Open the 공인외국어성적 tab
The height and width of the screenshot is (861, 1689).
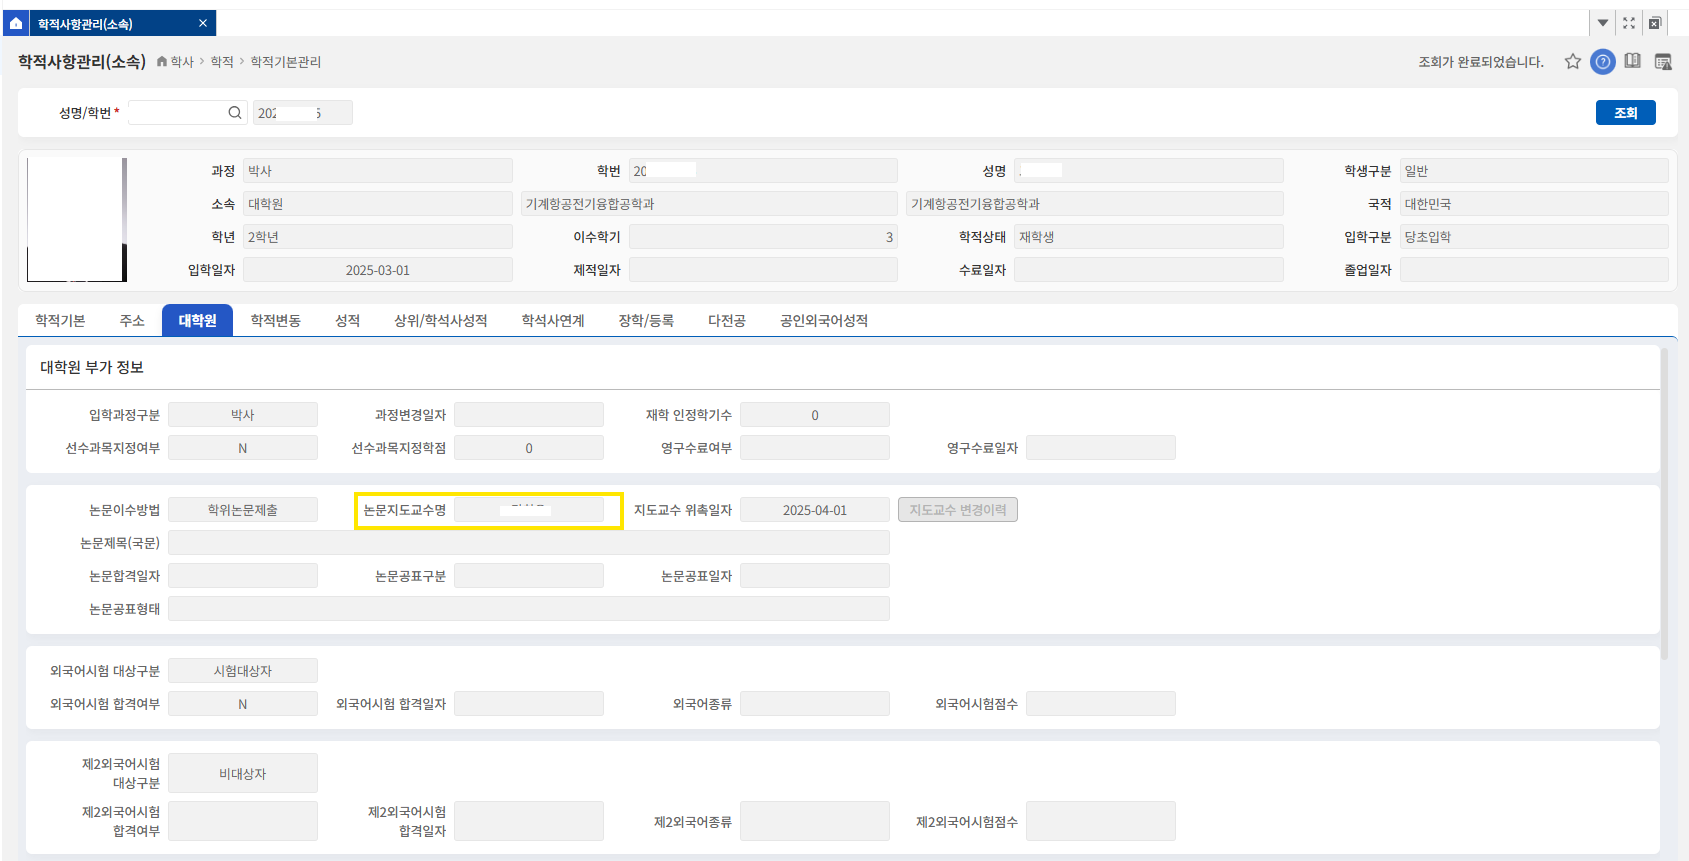[x=824, y=320]
